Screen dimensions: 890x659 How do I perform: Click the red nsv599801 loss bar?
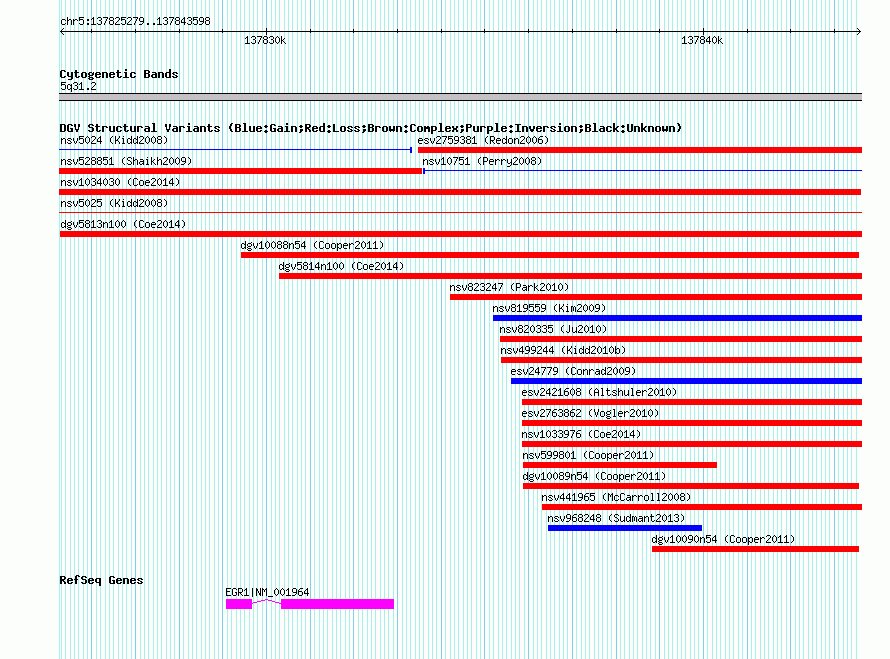coord(620,465)
